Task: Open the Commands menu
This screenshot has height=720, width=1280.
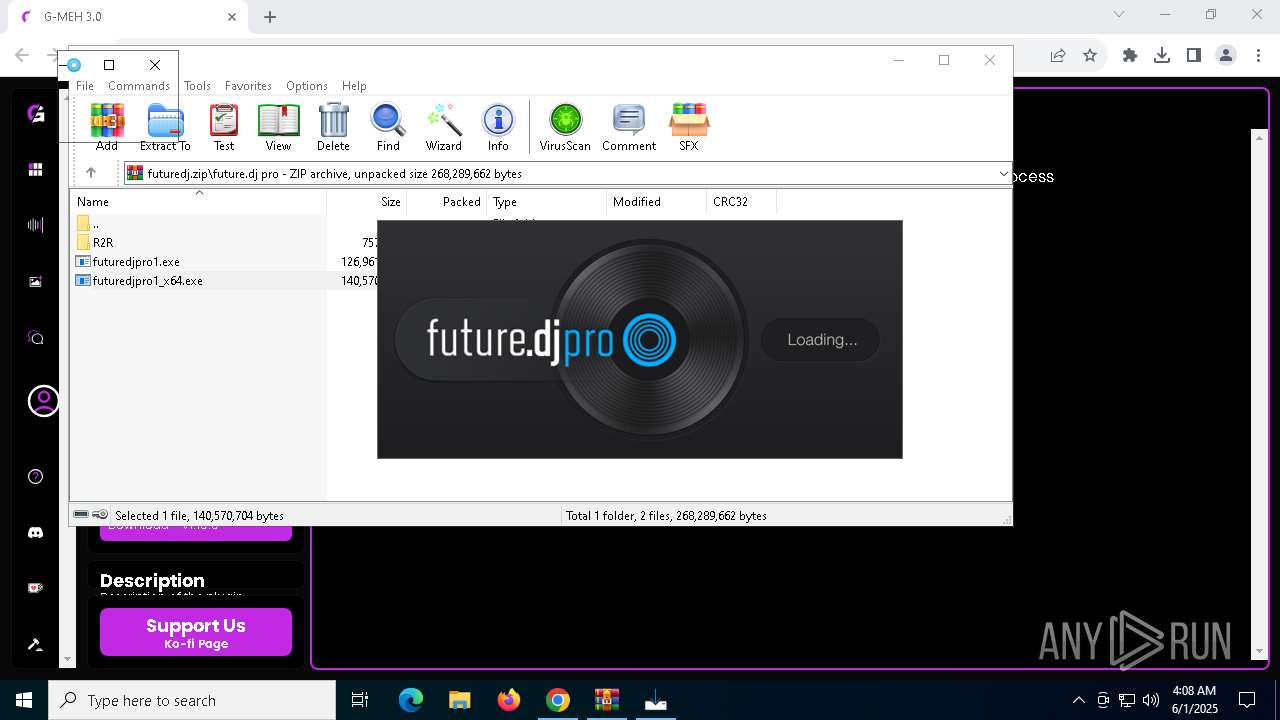Action: coord(139,86)
